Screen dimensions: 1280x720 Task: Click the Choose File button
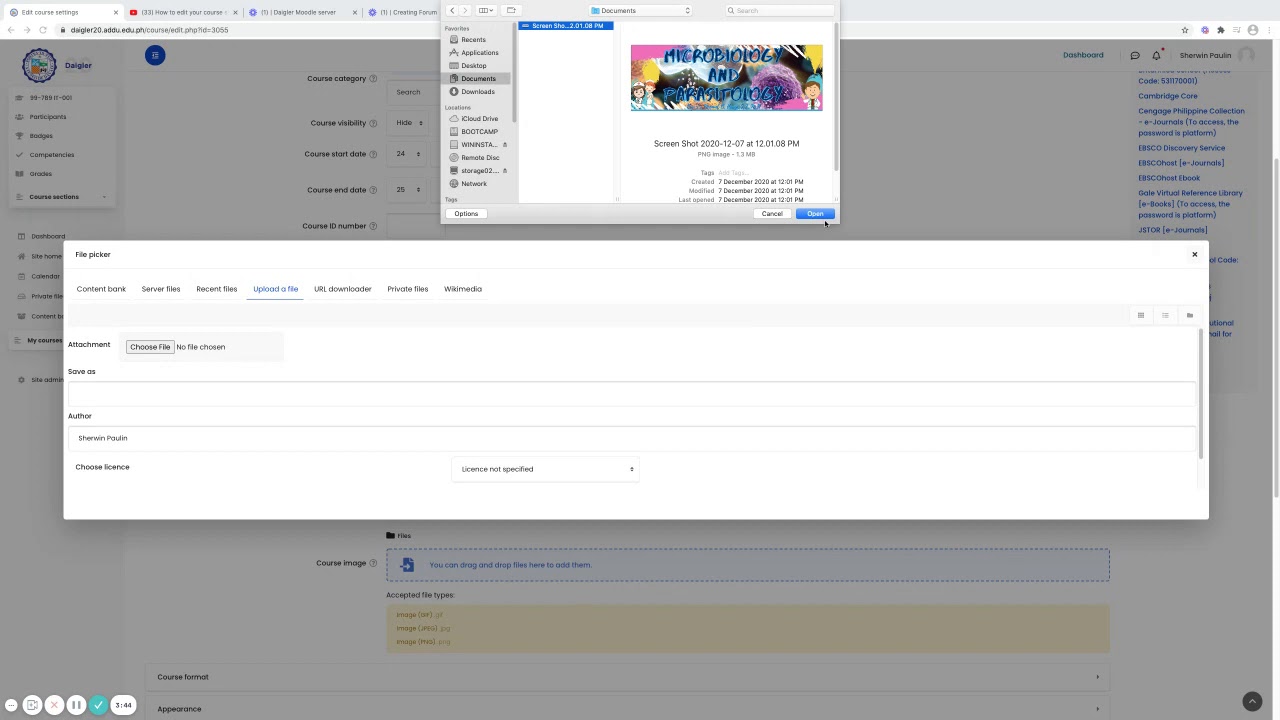click(150, 347)
